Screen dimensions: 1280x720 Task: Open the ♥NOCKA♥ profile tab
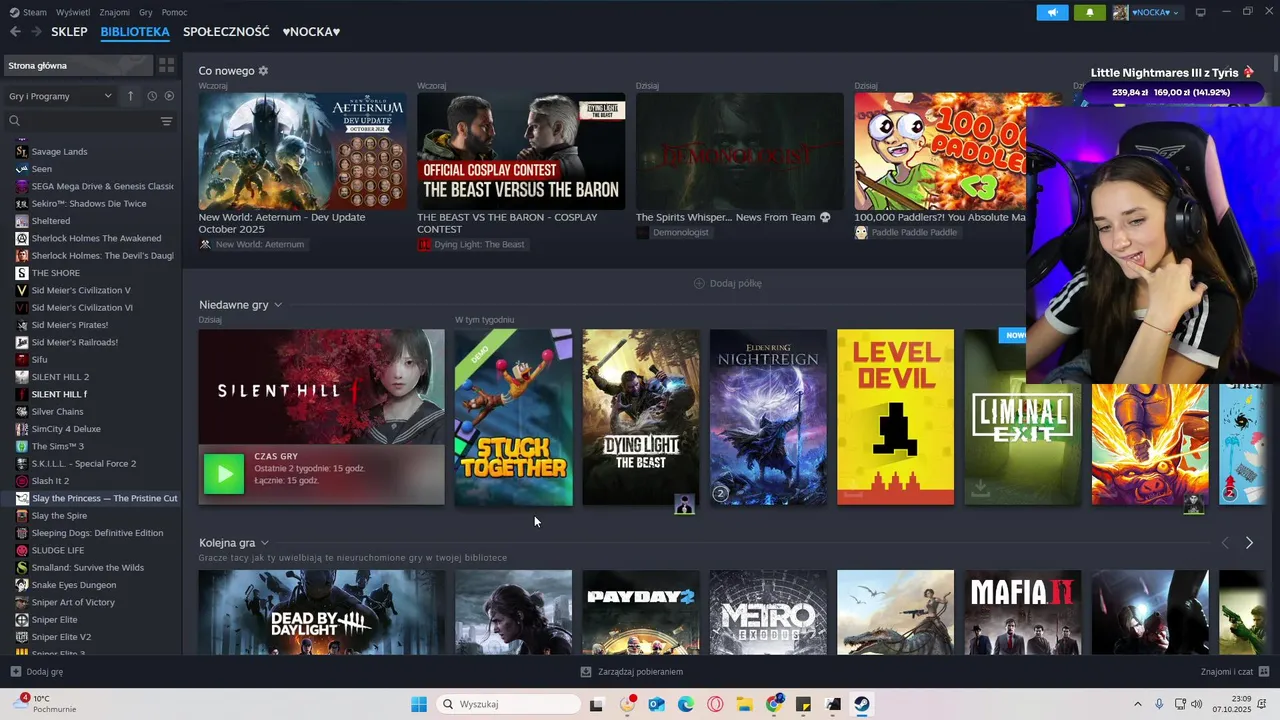(311, 32)
